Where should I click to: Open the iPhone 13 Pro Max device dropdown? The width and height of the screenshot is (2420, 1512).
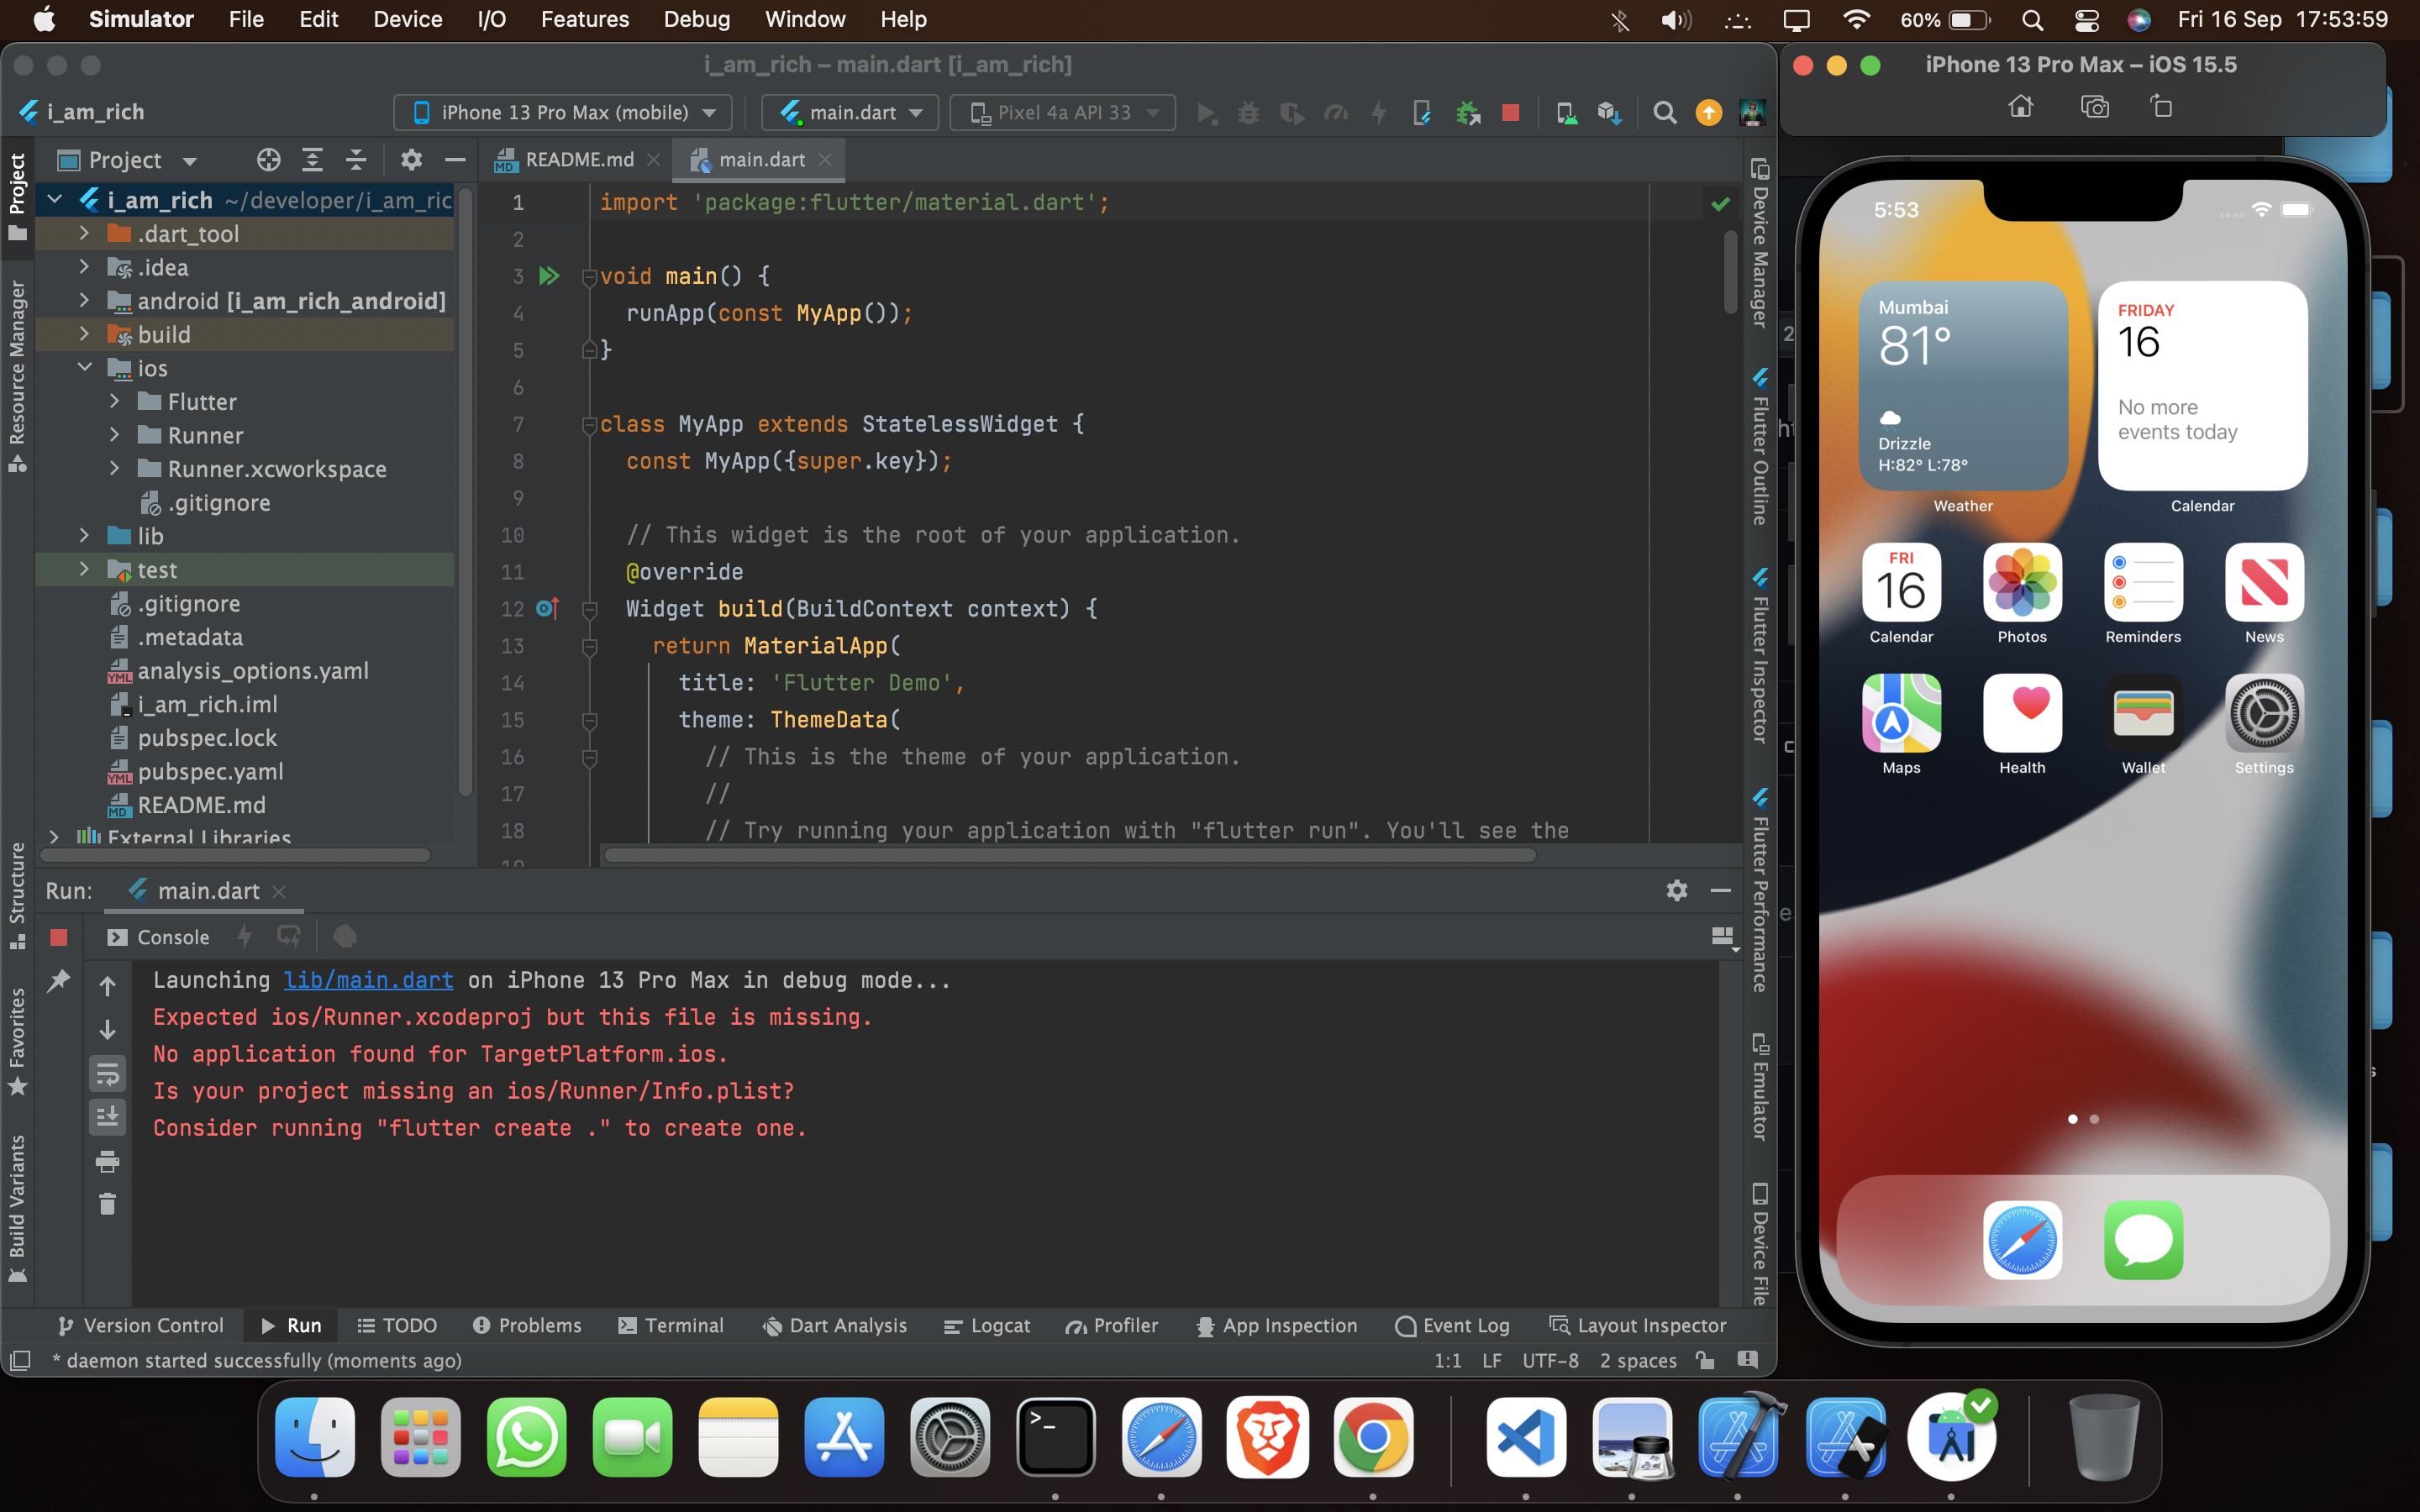[x=563, y=112]
